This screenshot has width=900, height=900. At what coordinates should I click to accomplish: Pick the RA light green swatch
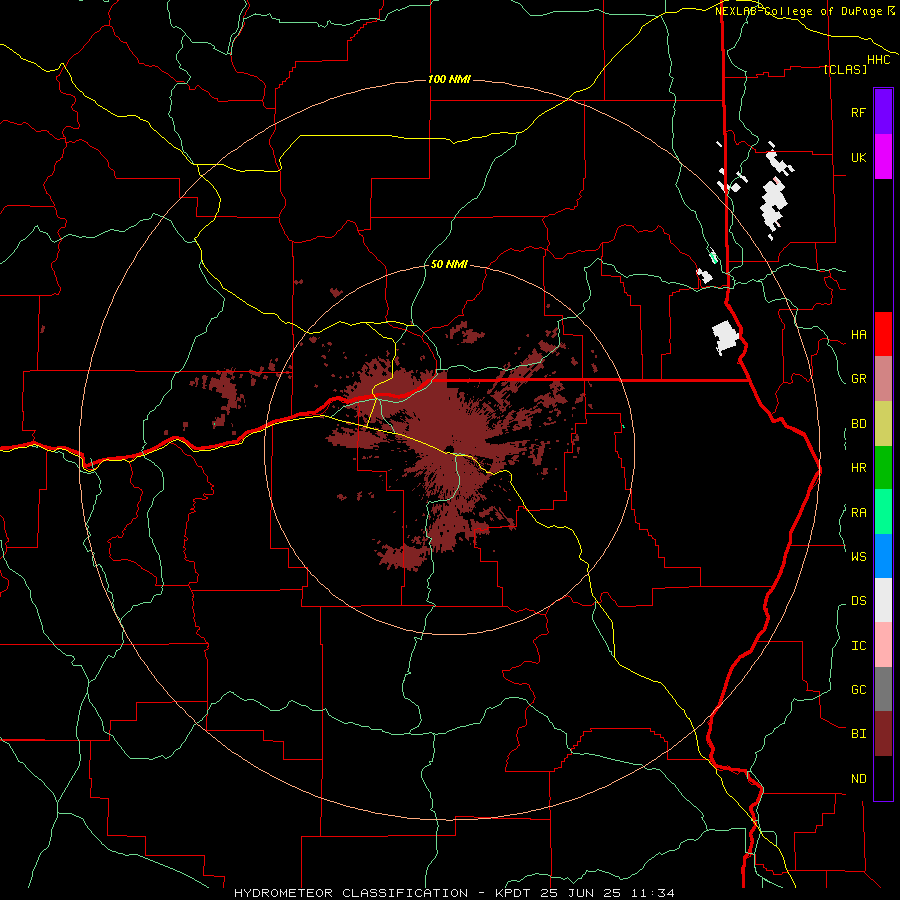[883, 512]
